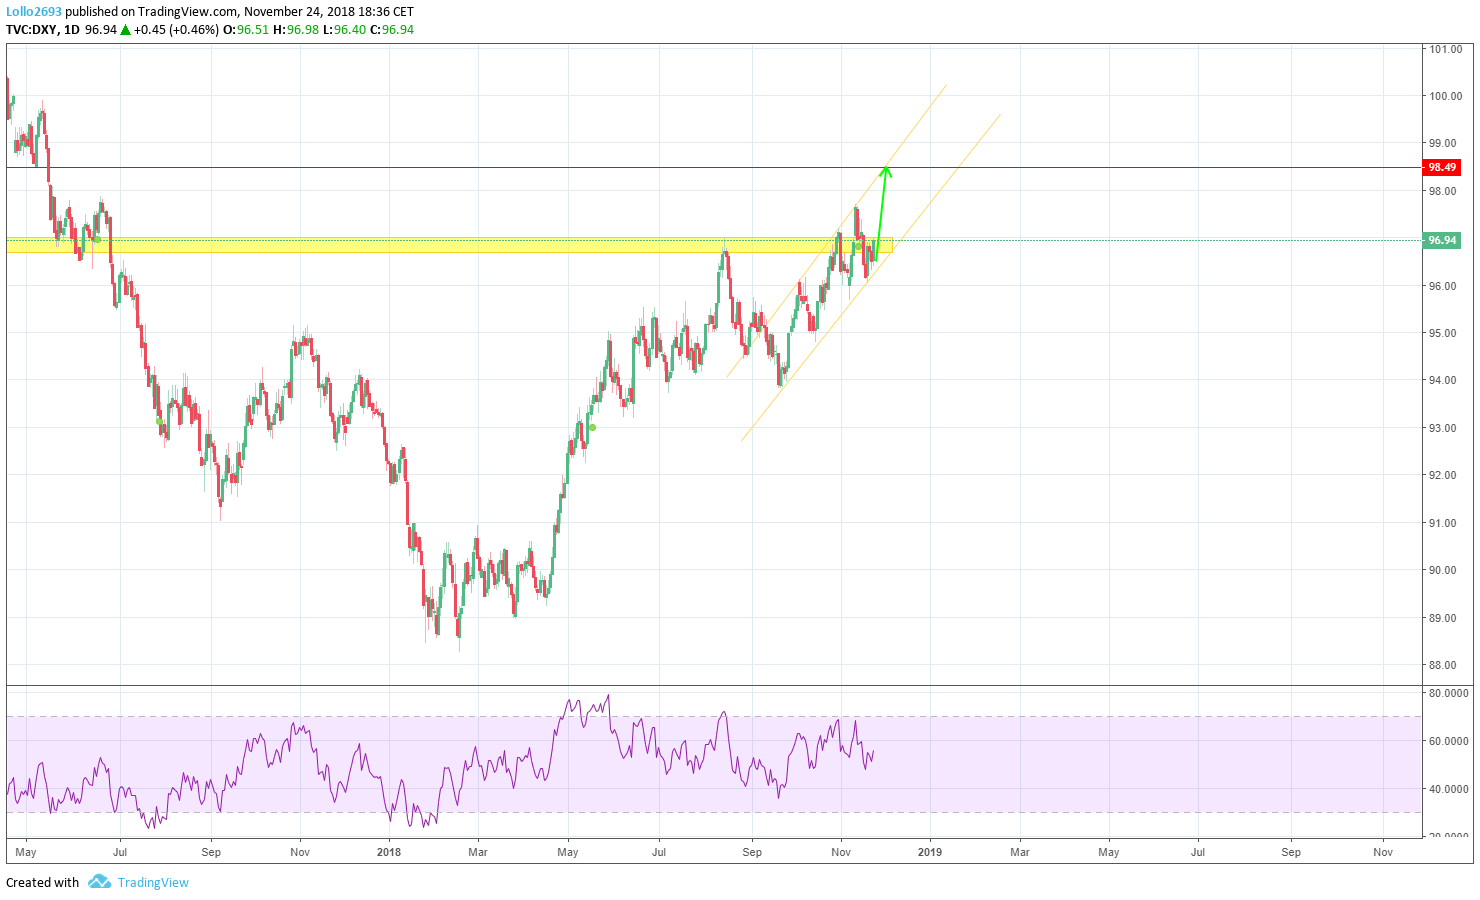Click the 88.00 price axis label
Viewport: 1480px width, 900px height.
1445,665
